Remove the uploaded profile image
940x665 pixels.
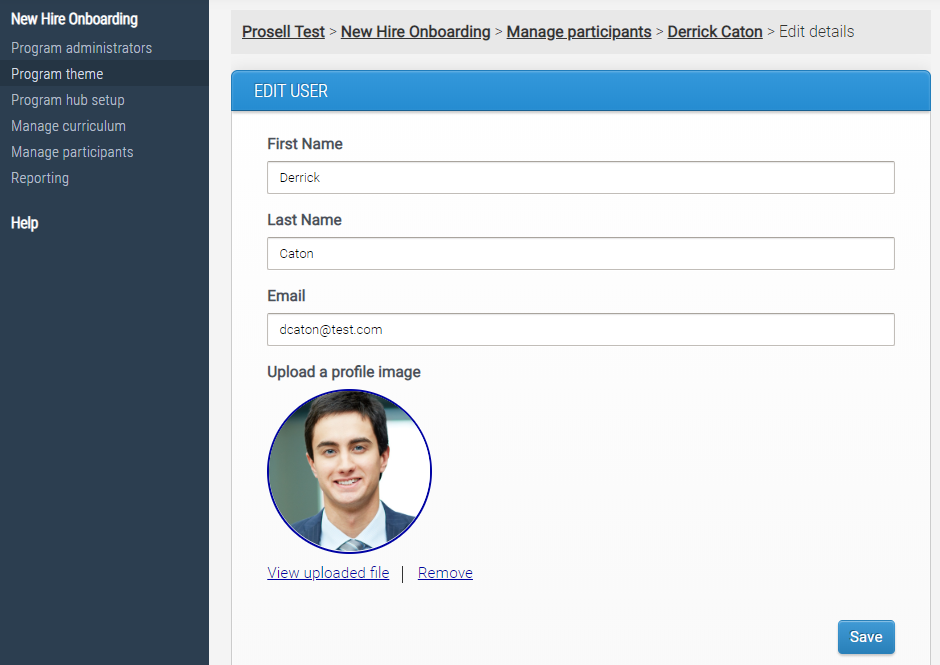coord(444,572)
